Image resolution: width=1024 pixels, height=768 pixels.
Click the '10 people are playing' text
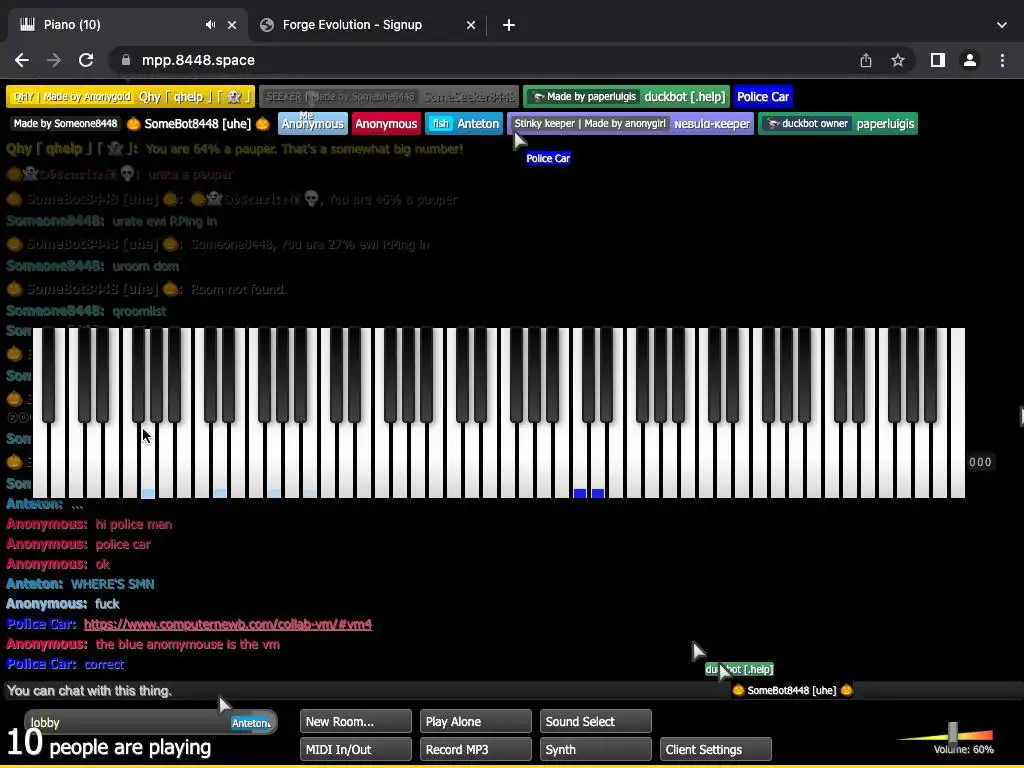point(108,744)
